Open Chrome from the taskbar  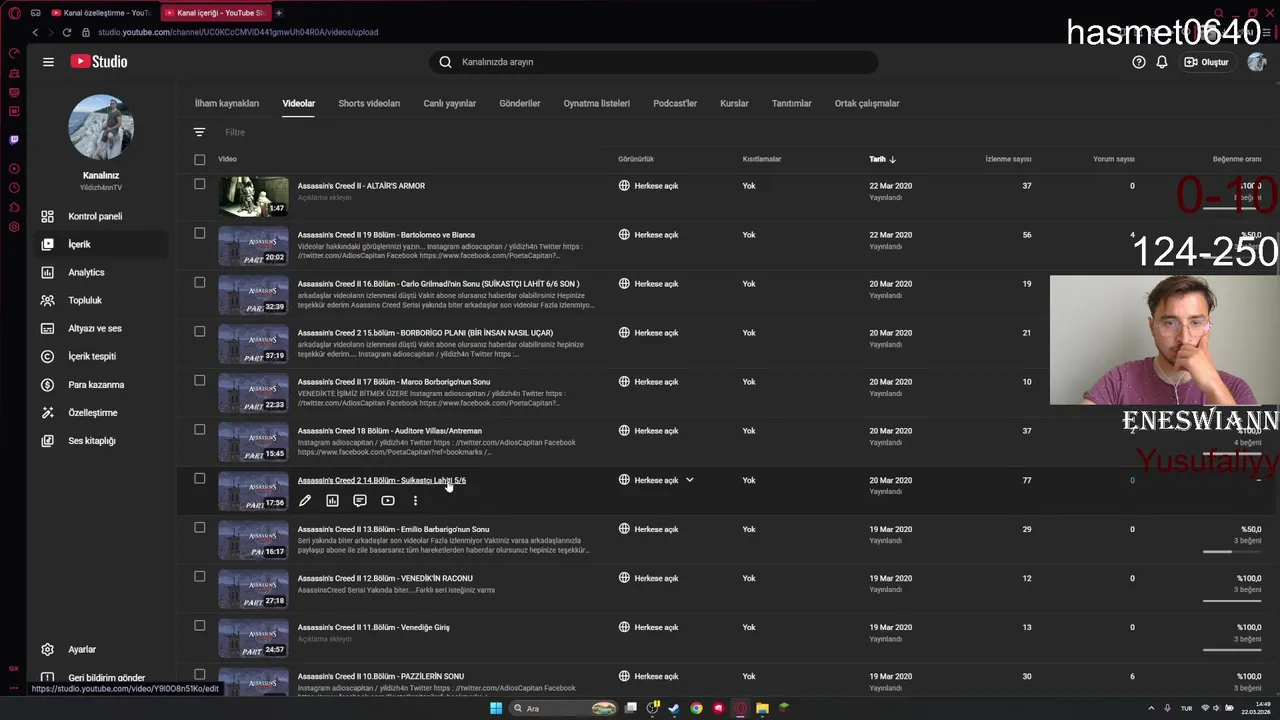(x=696, y=708)
